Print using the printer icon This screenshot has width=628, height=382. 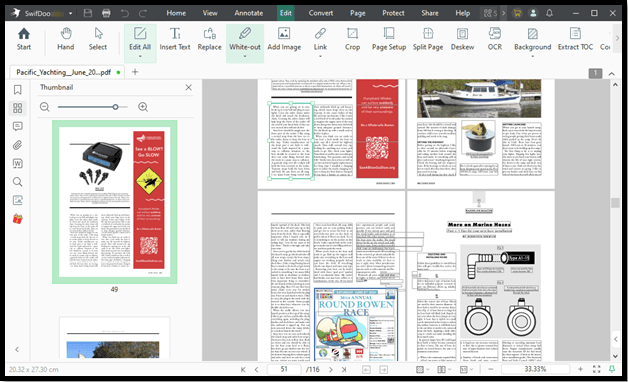click(x=106, y=13)
